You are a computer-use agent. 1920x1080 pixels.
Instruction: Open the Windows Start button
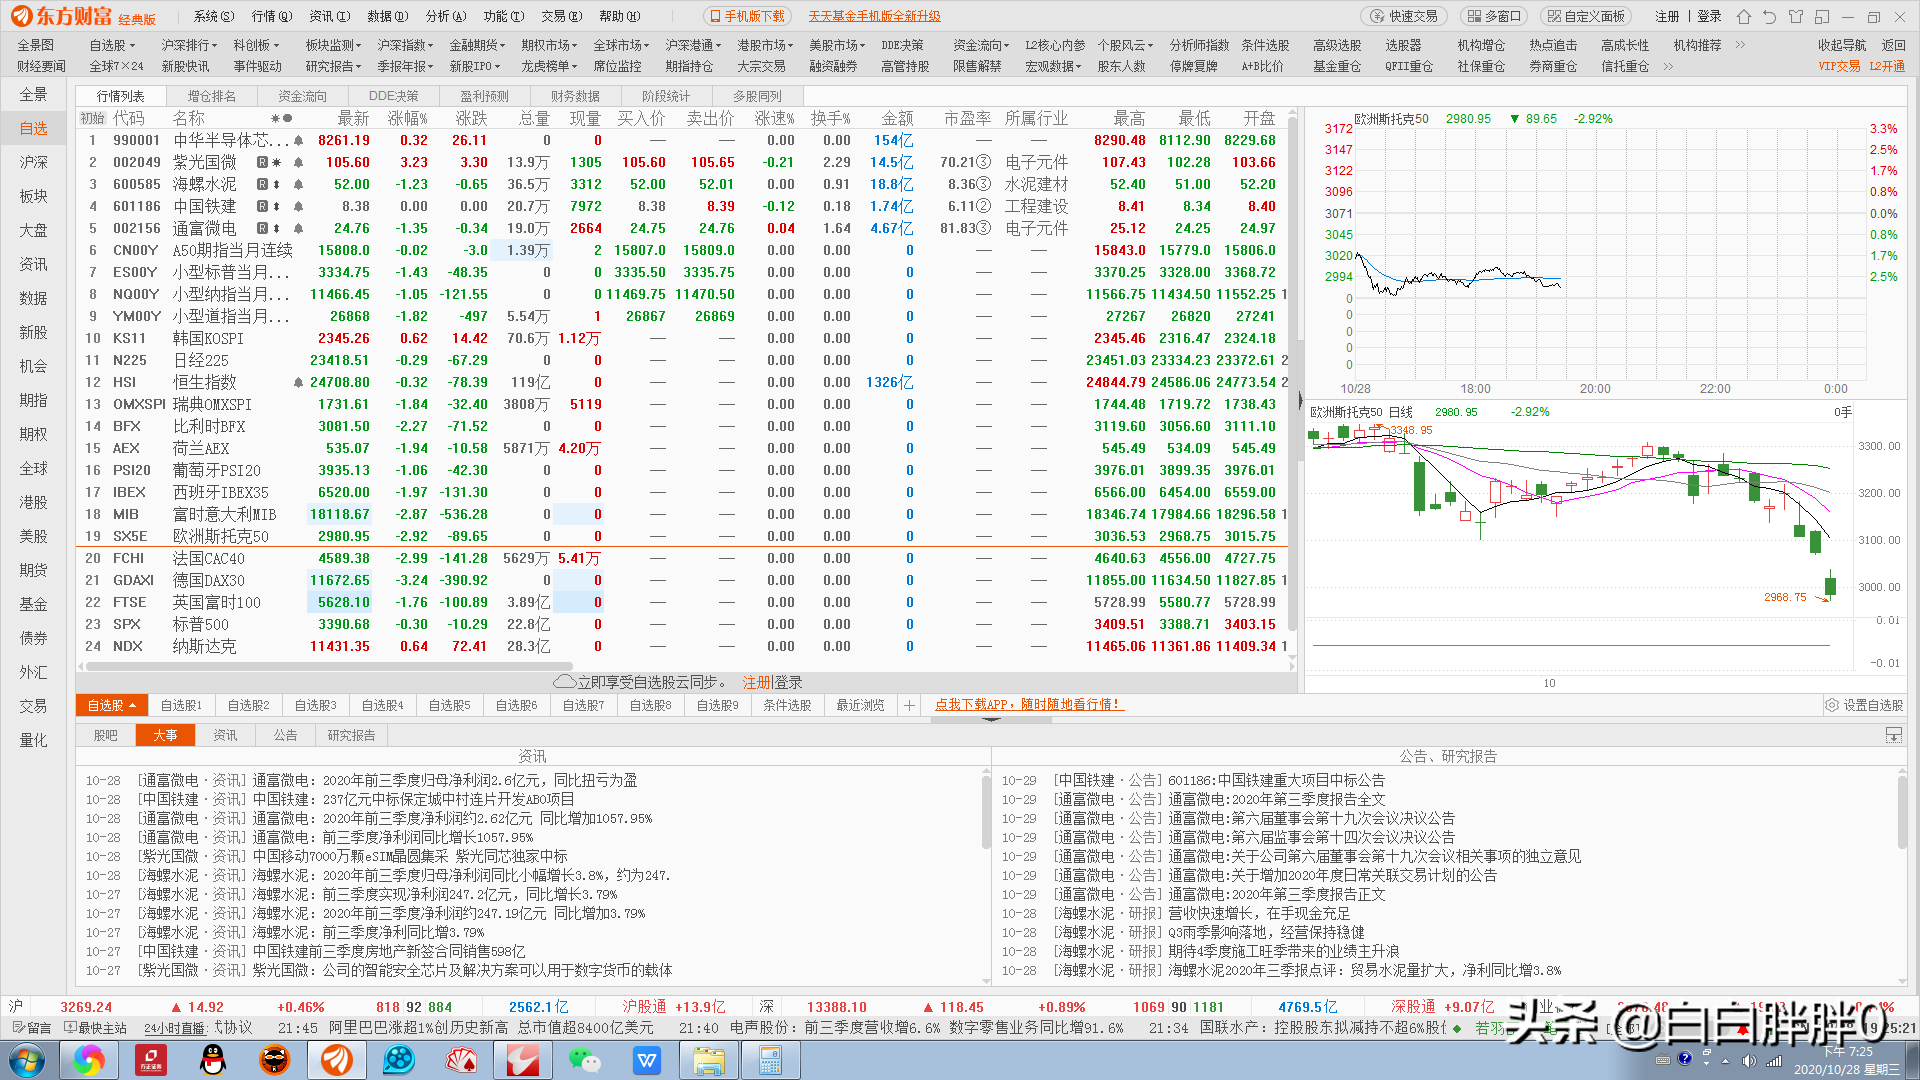coord(27,1060)
